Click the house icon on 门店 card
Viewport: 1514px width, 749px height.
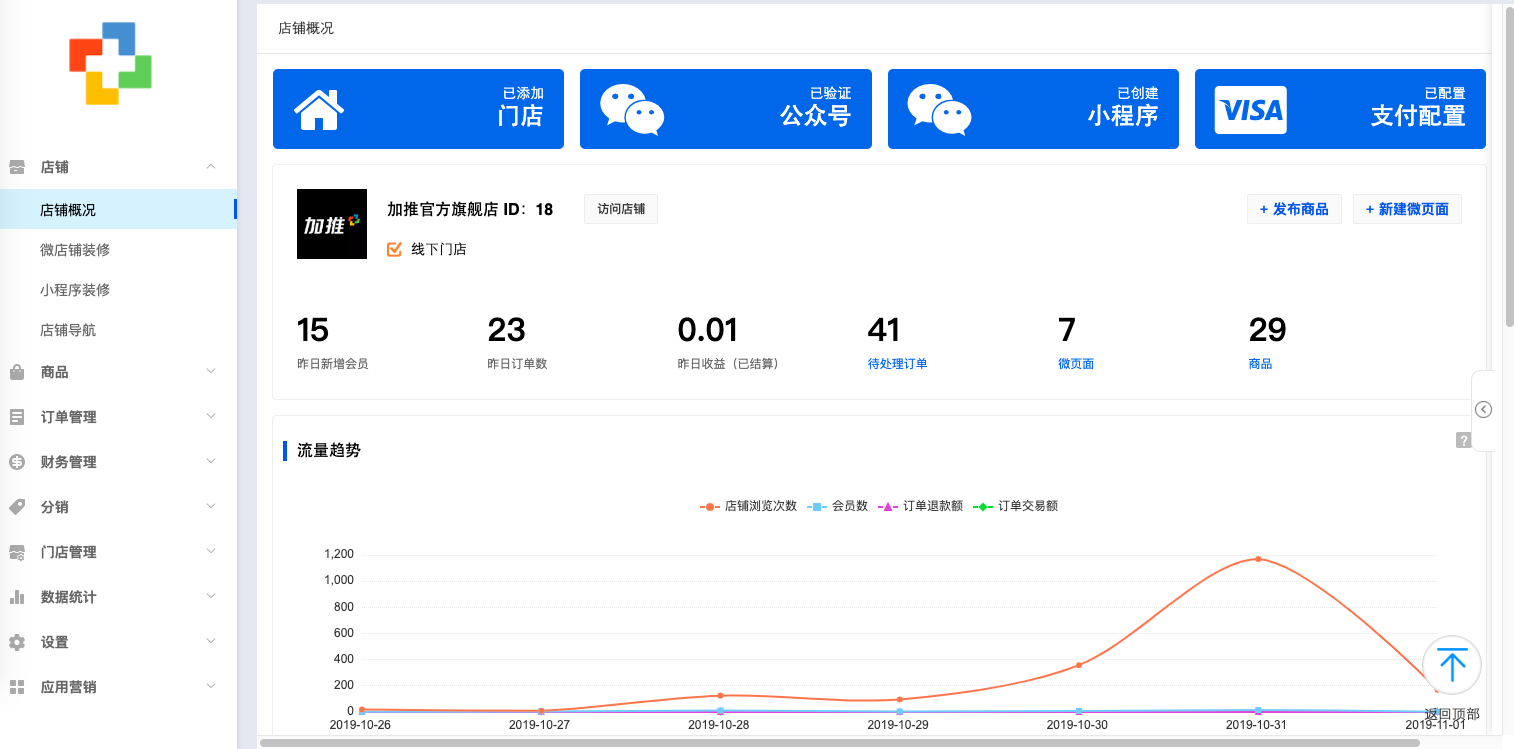(319, 109)
